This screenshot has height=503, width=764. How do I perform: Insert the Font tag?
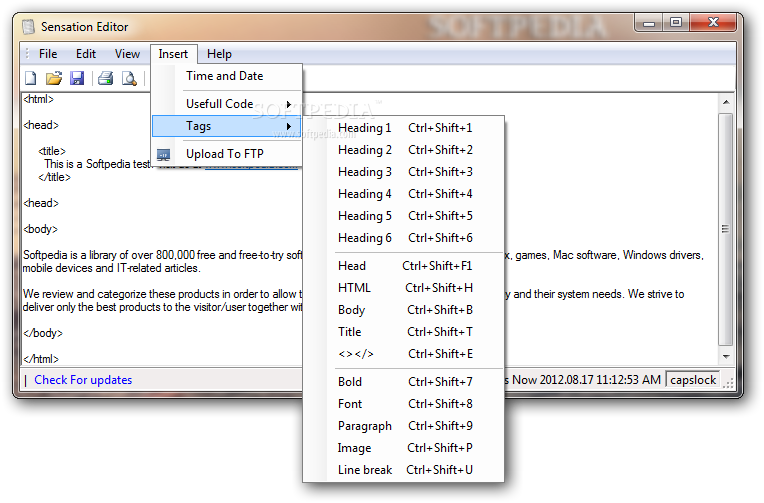(403, 404)
